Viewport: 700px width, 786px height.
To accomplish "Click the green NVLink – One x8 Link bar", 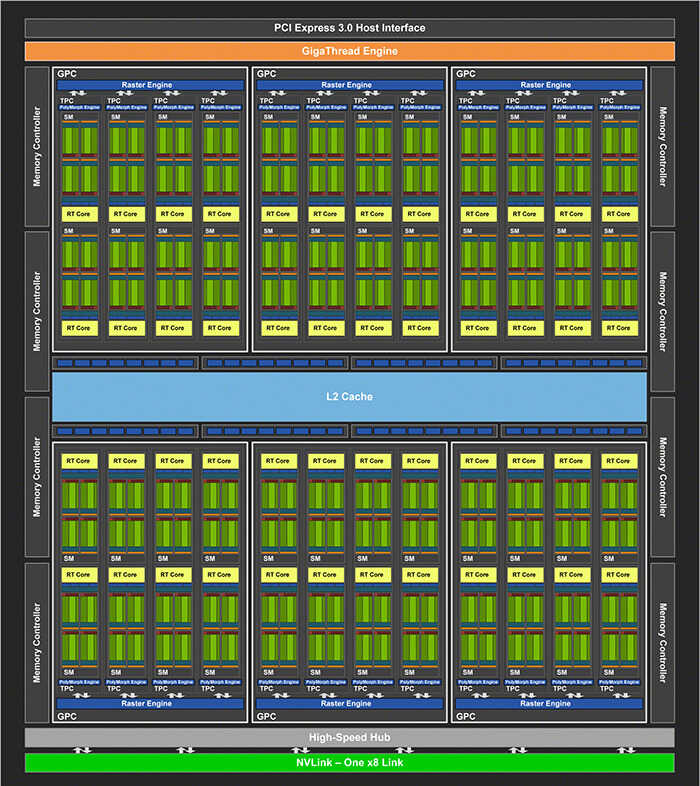I will [349, 762].
